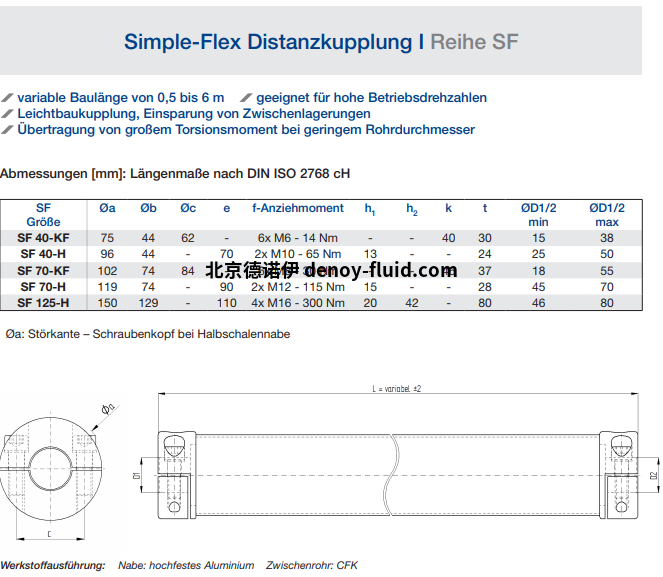Click the 'D1' dimension label on drawing

[x=136, y=476]
